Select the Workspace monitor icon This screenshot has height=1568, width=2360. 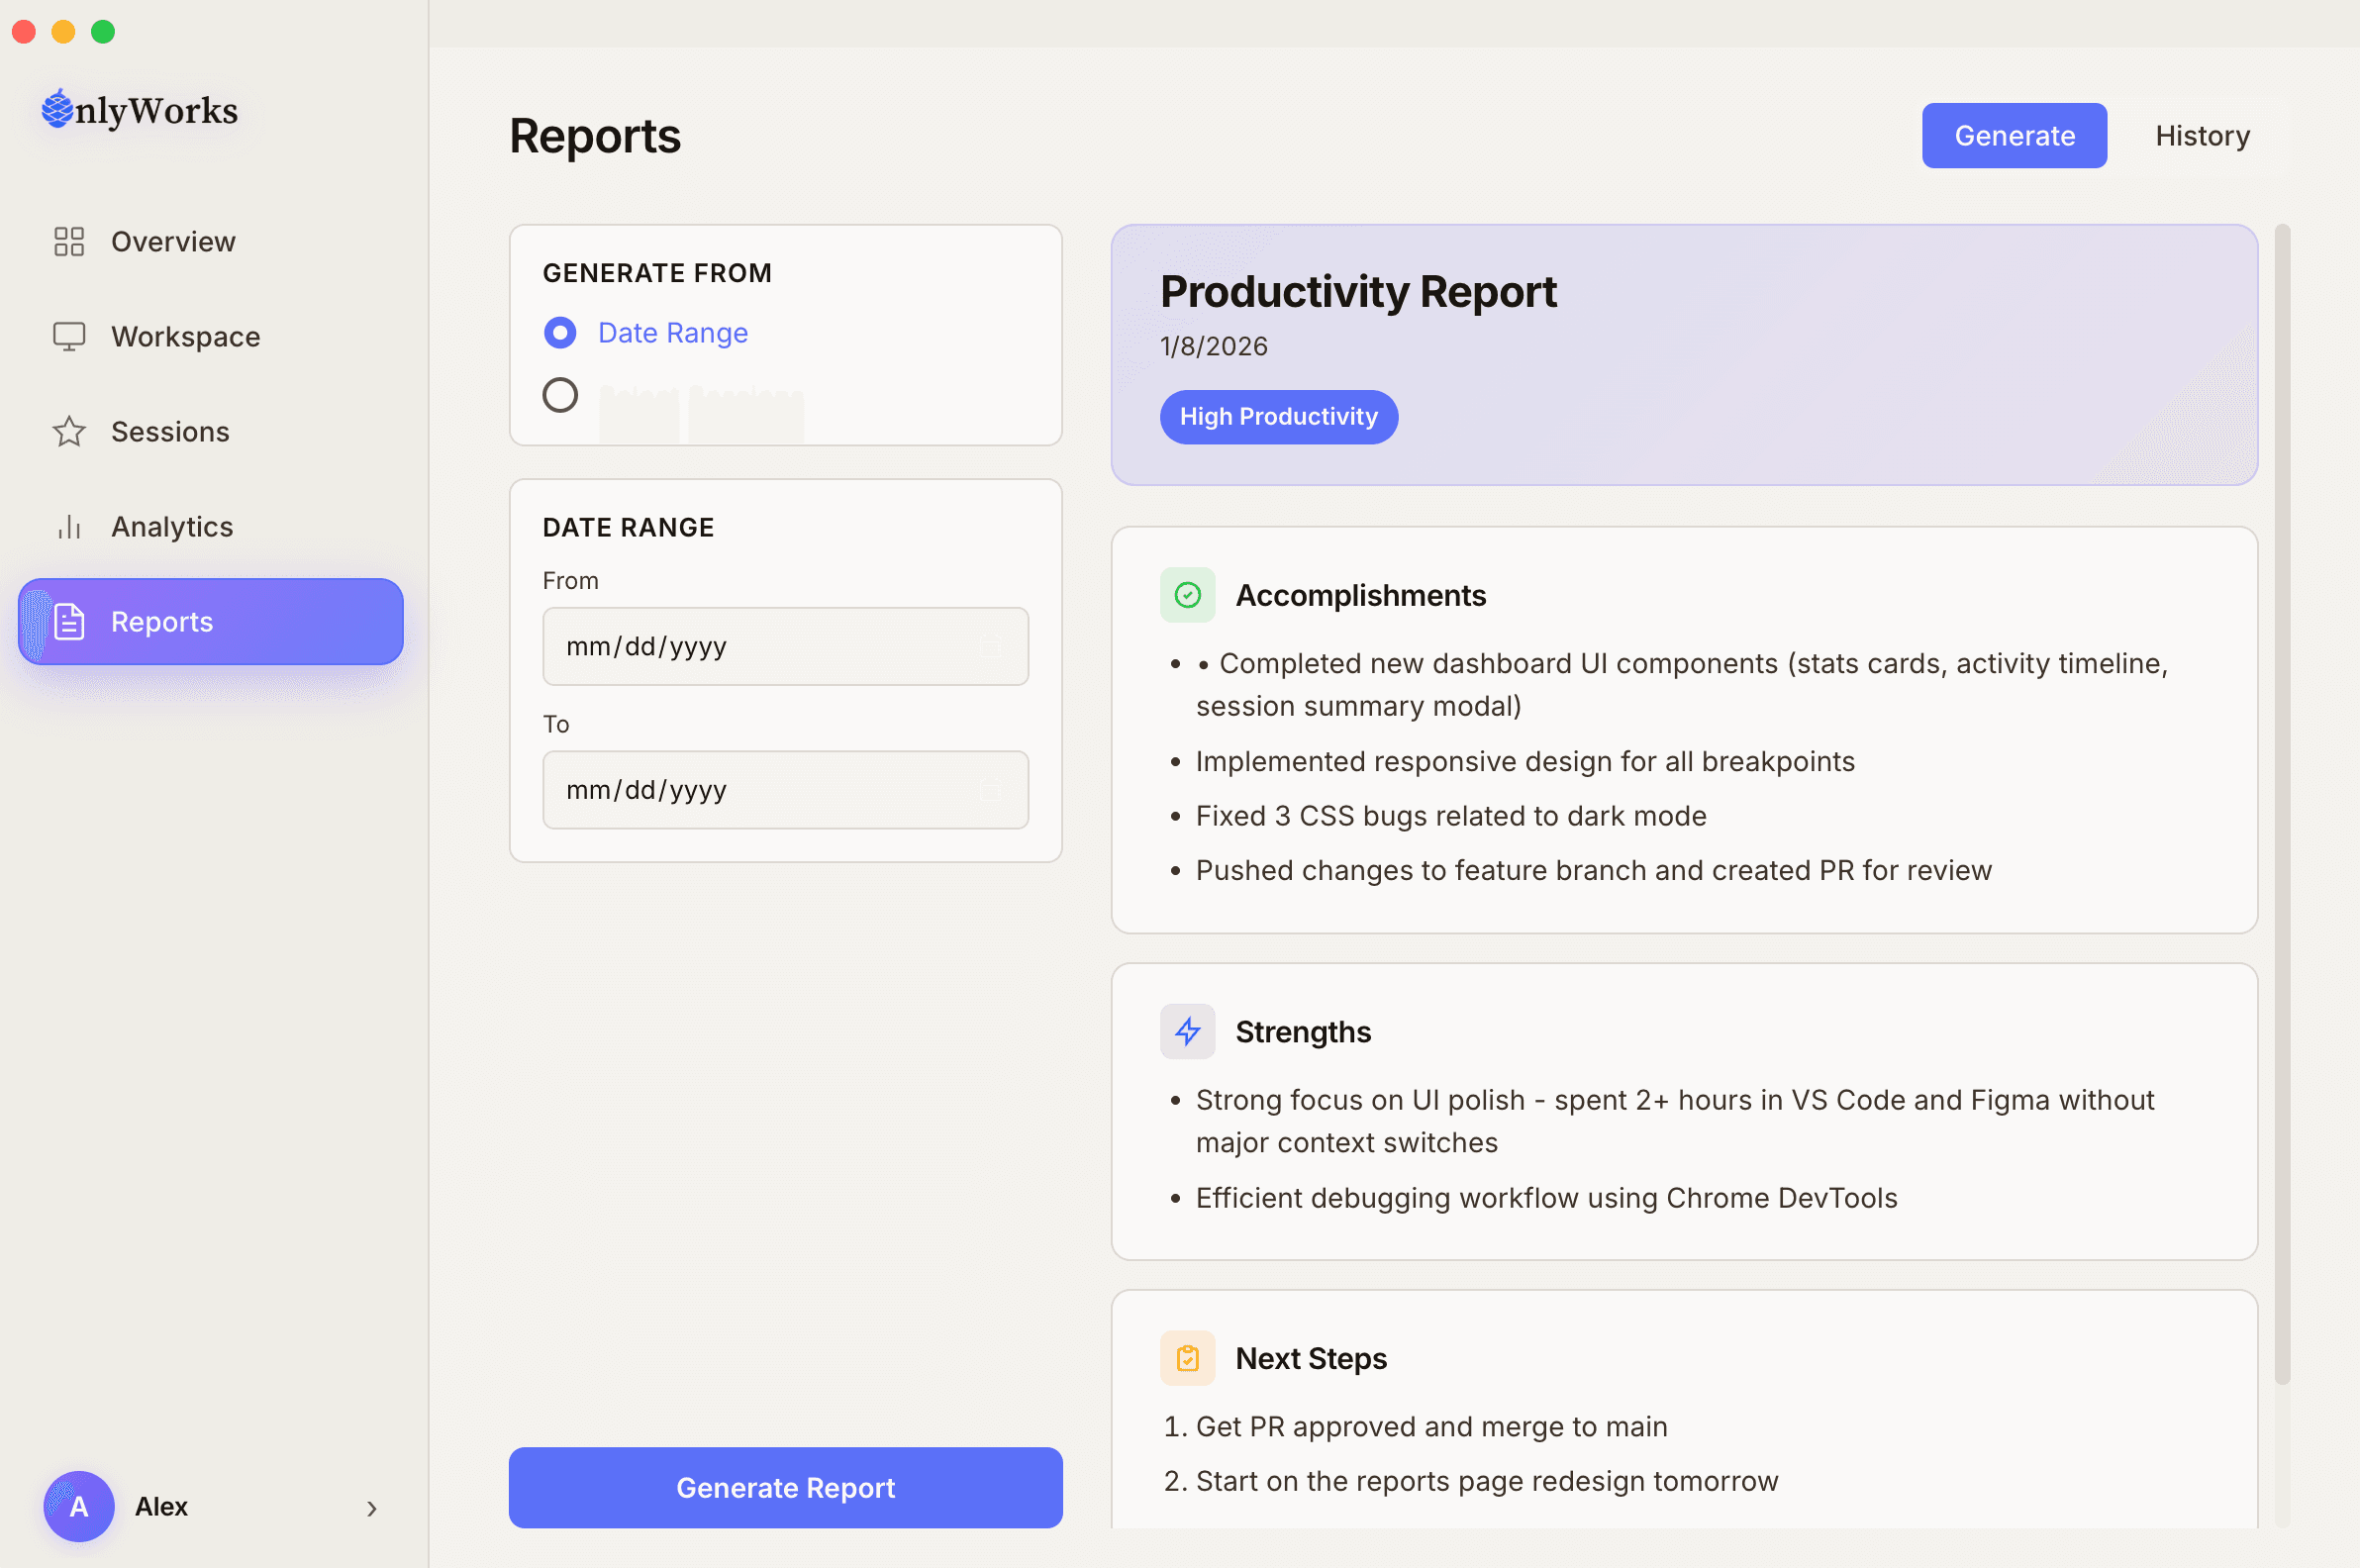click(x=68, y=336)
